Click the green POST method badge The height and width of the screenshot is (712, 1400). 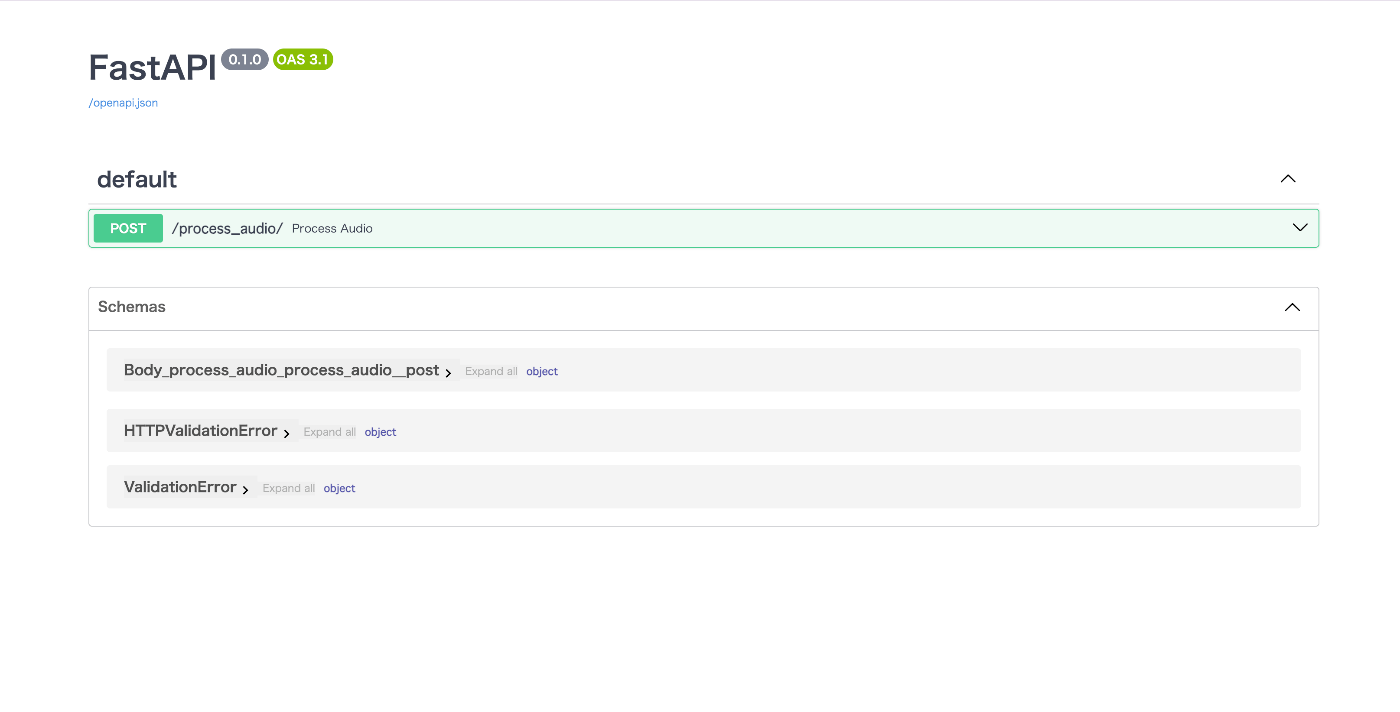point(128,228)
